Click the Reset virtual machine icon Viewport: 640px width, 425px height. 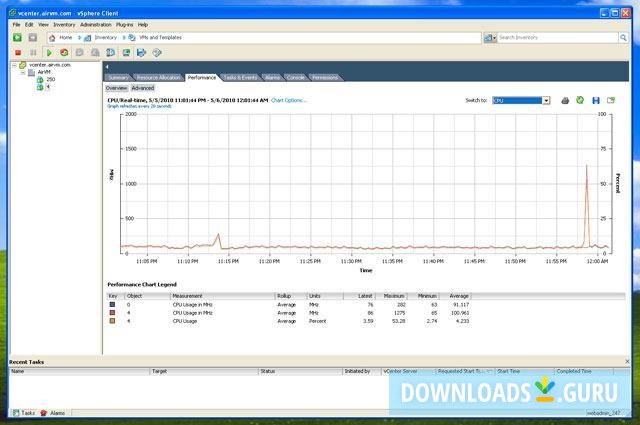(64, 53)
